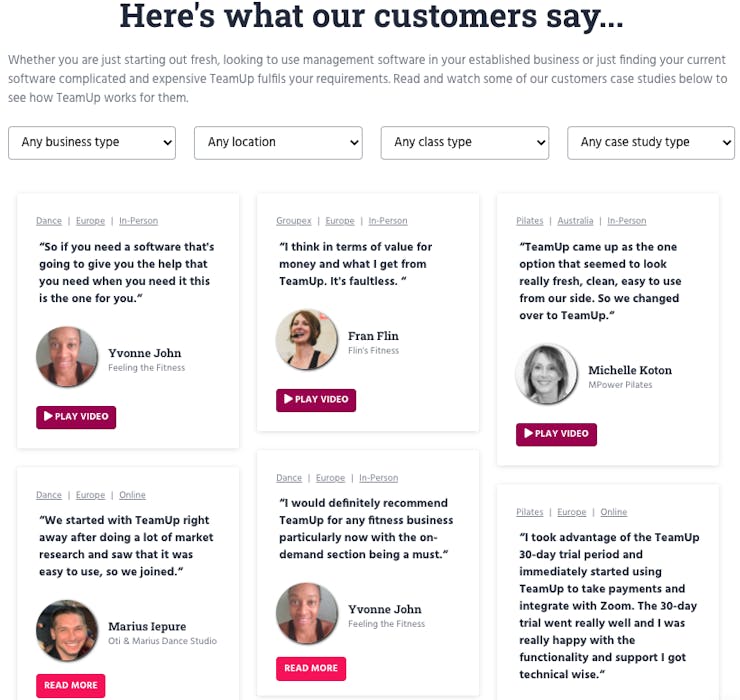Image resolution: width=740 pixels, height=700 pixels.
Task: Click Michelle Koton's profile photo
Action: point(547,374)
